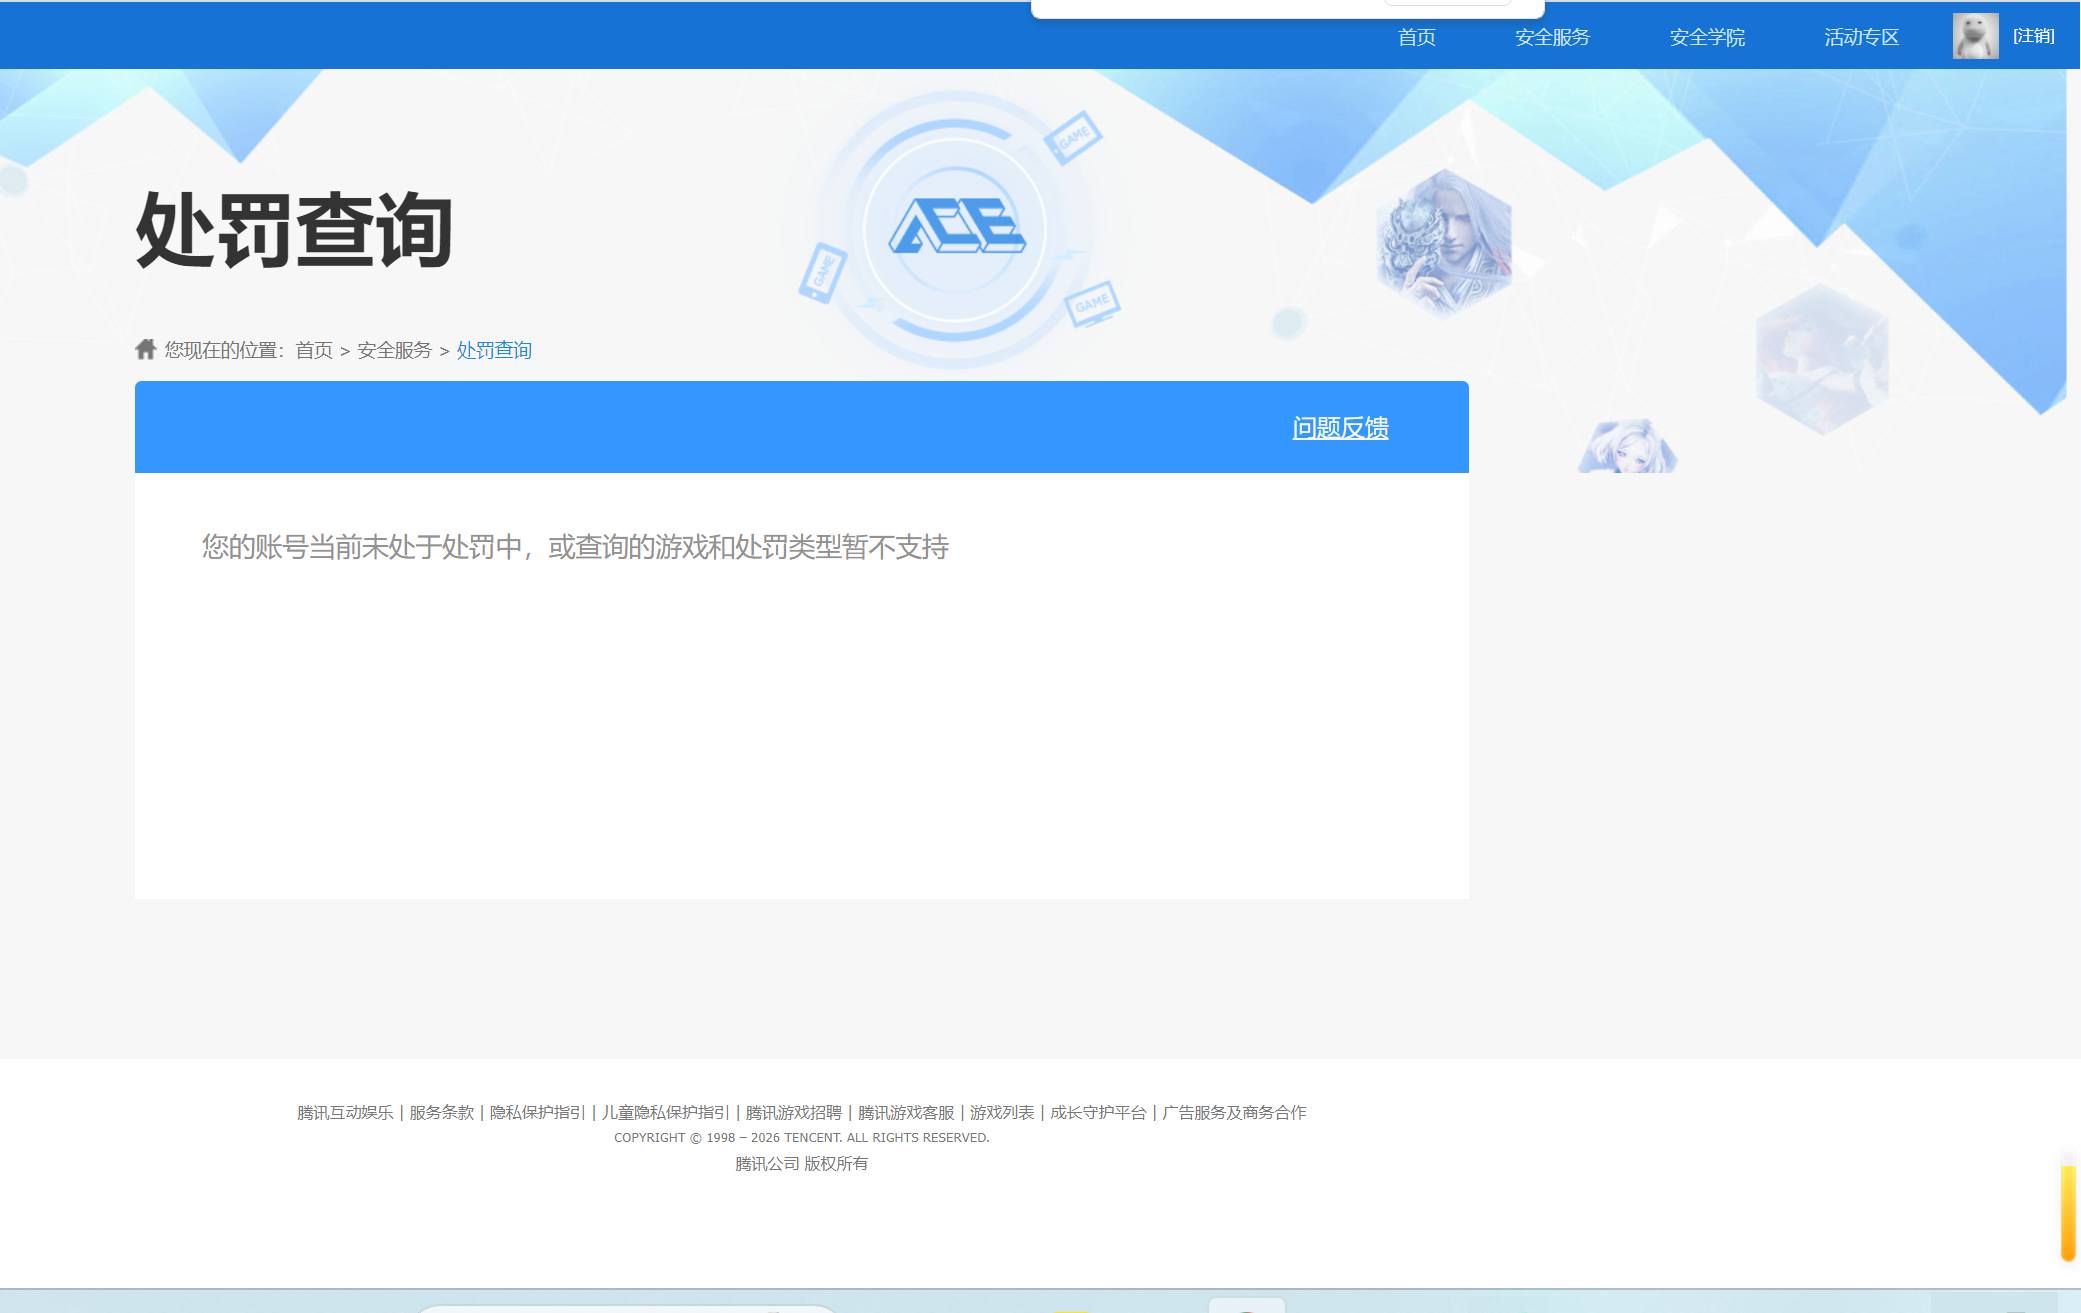This screenshot has width=2081, height=1313.
Task: Open the 活动专区 navigation item
Action: [x=1860, y=37]
